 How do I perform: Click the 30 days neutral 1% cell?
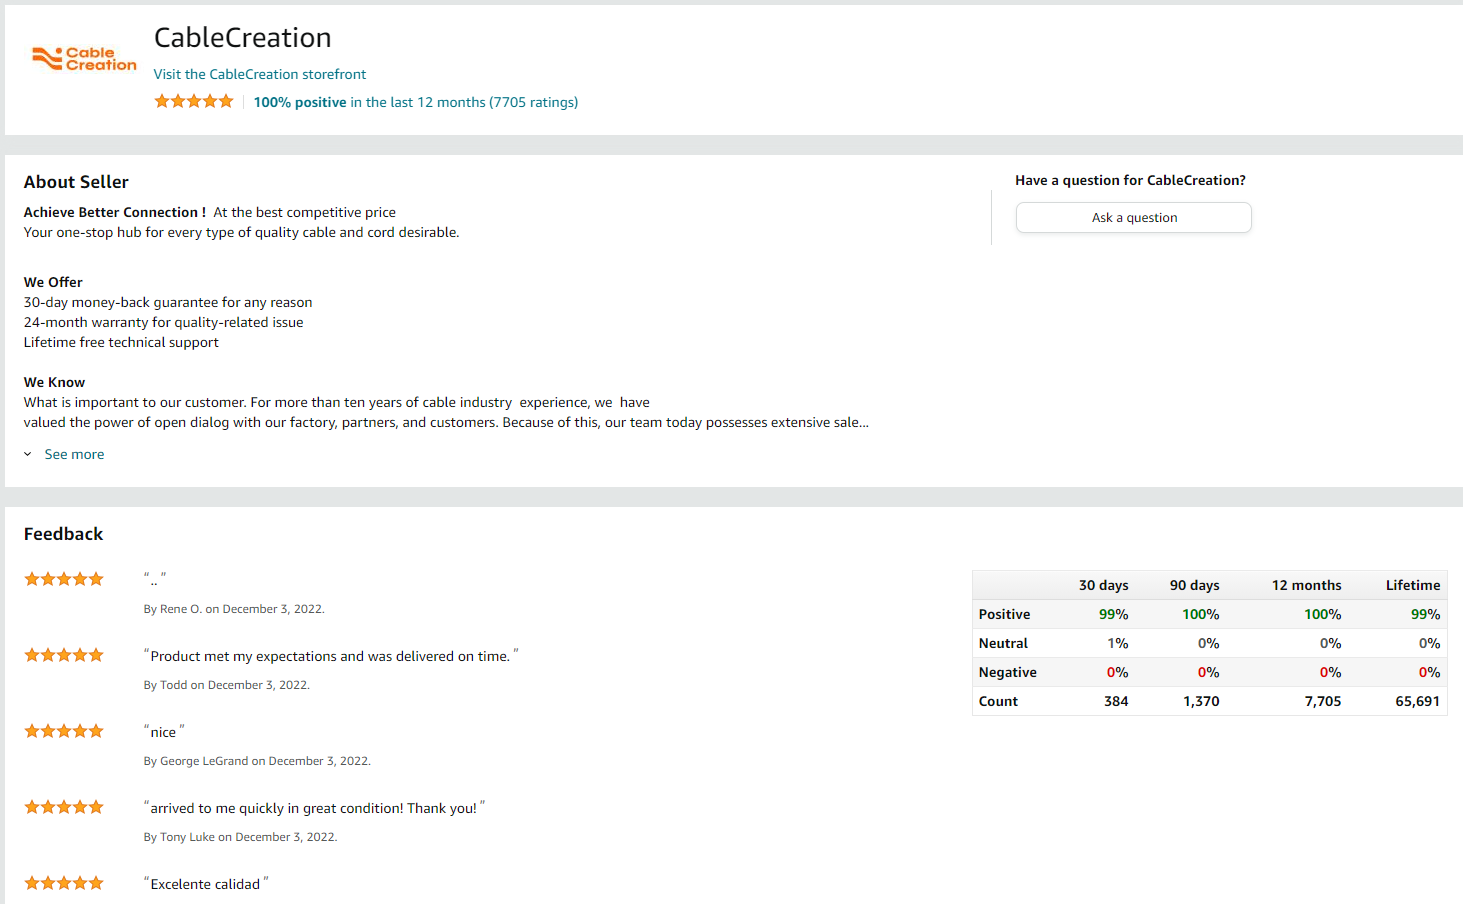(x=1117, y=643)
